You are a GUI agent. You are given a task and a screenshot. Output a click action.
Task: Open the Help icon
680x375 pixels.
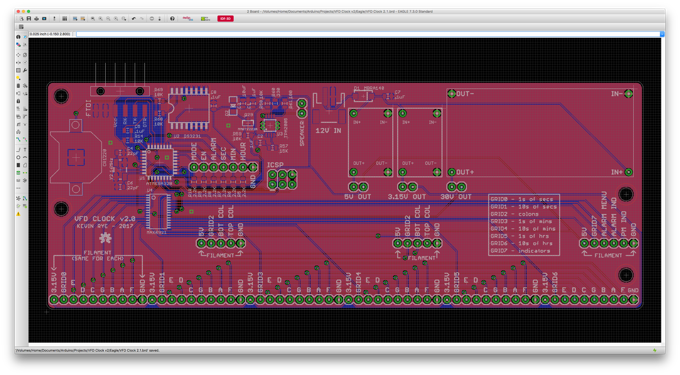point(172,19)
